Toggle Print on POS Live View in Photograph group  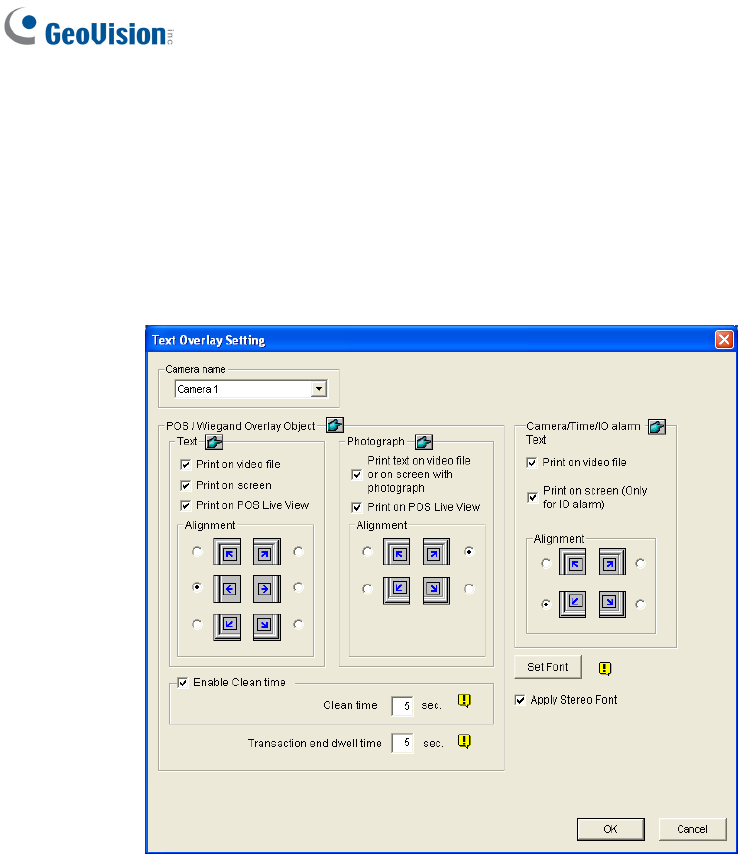tap(357, 508)
